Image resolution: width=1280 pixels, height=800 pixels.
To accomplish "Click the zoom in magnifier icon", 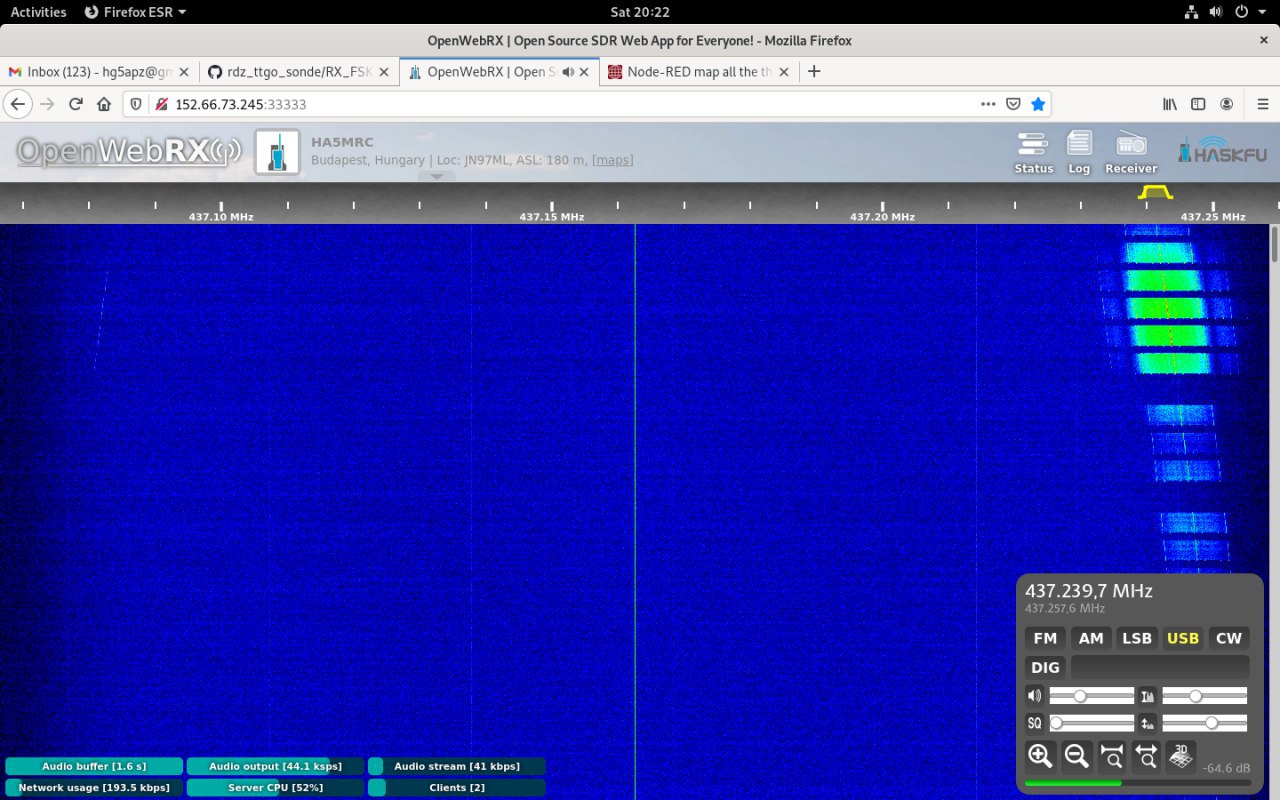I will pos(1040,756).
